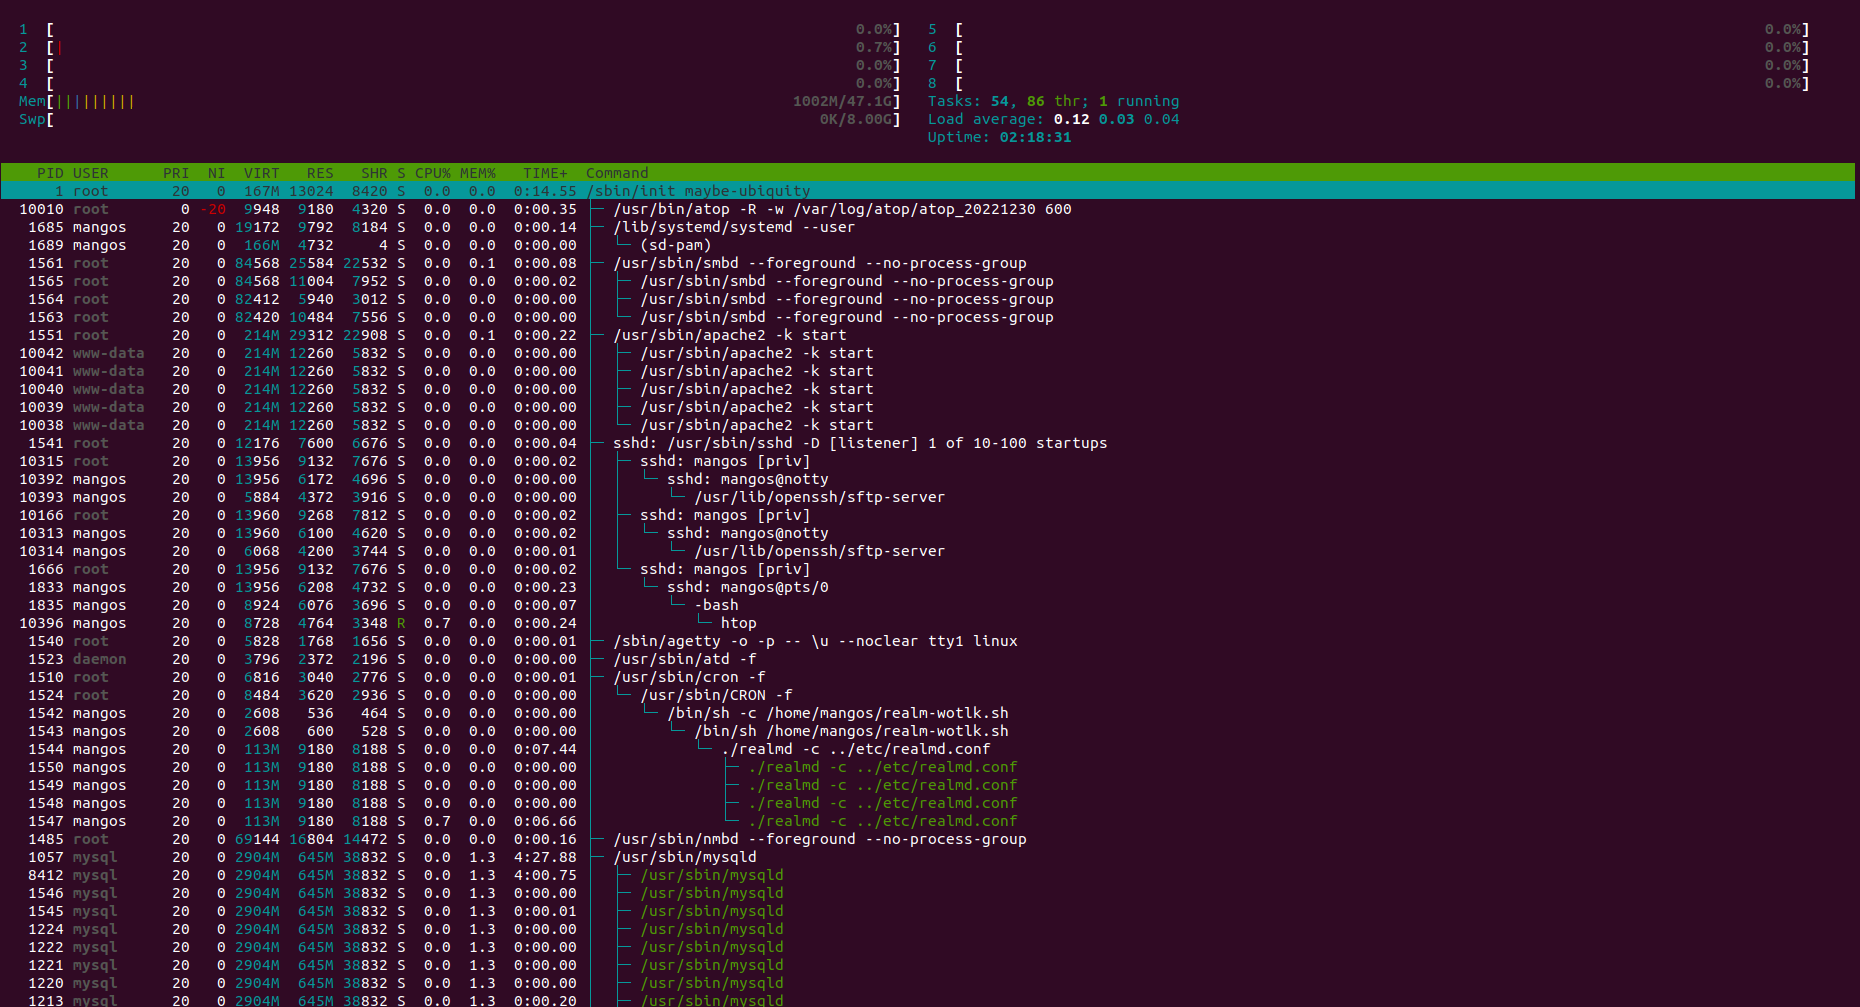Click the Uptime 02:18:31 readout

[999, 137]
